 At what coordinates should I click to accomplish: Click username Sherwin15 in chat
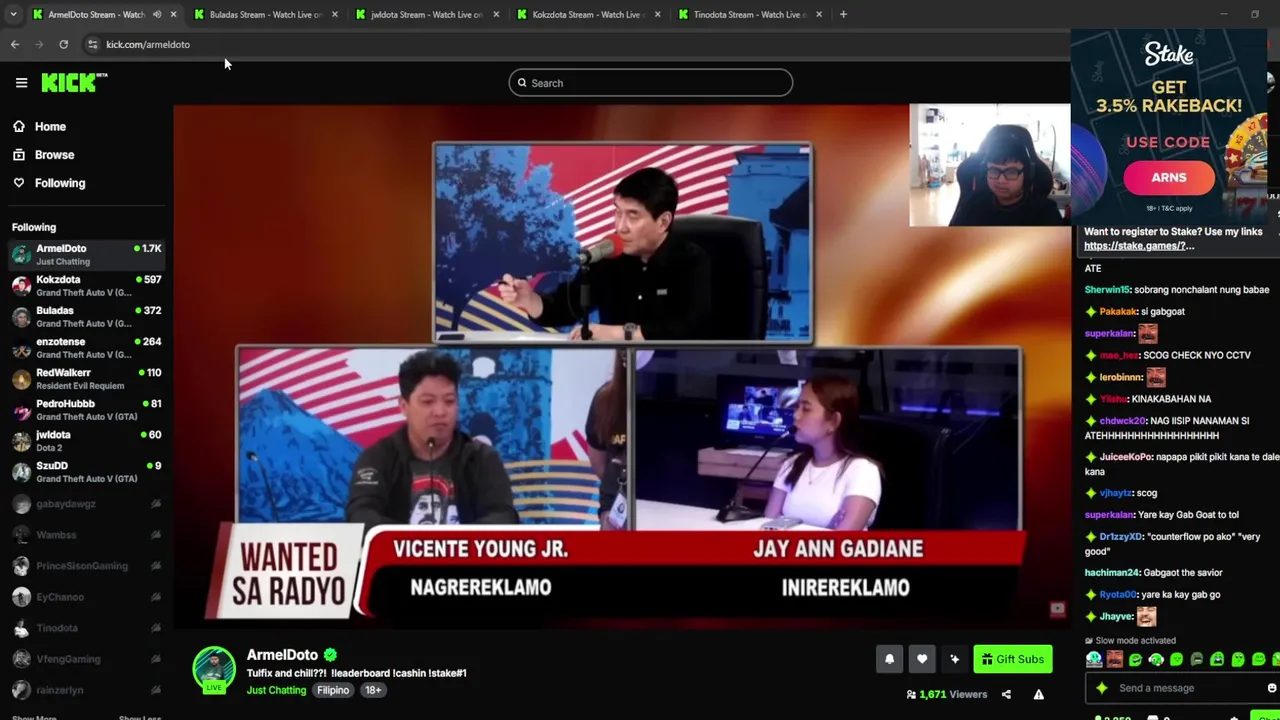point(1107,290)
